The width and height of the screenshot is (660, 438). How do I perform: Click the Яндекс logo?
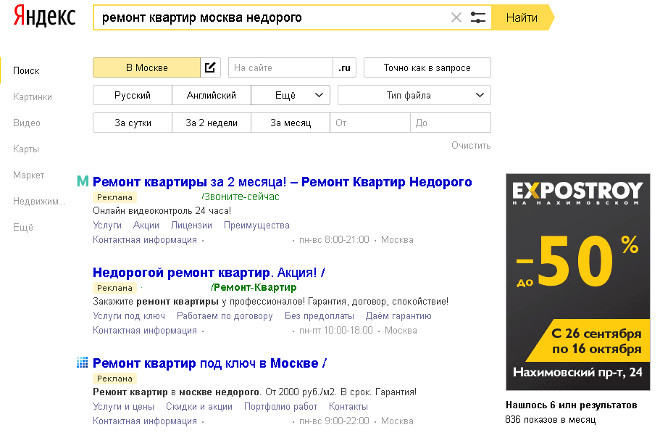click(45, 17)
